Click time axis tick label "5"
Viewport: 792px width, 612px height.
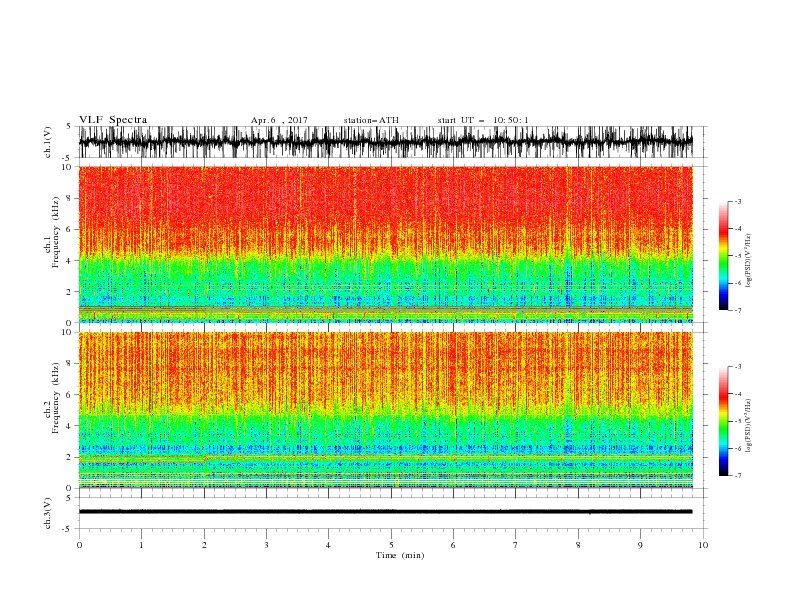coord(391,545)
